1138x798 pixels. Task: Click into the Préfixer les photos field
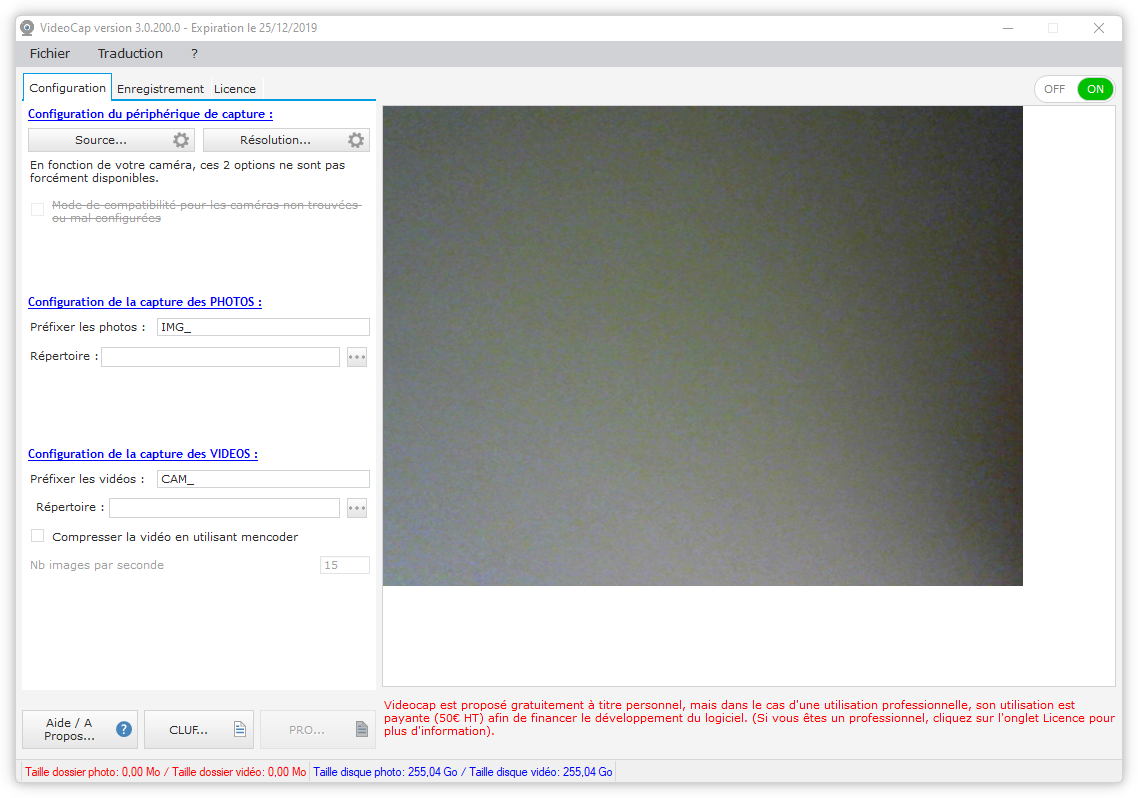click(x=263, y=327)
